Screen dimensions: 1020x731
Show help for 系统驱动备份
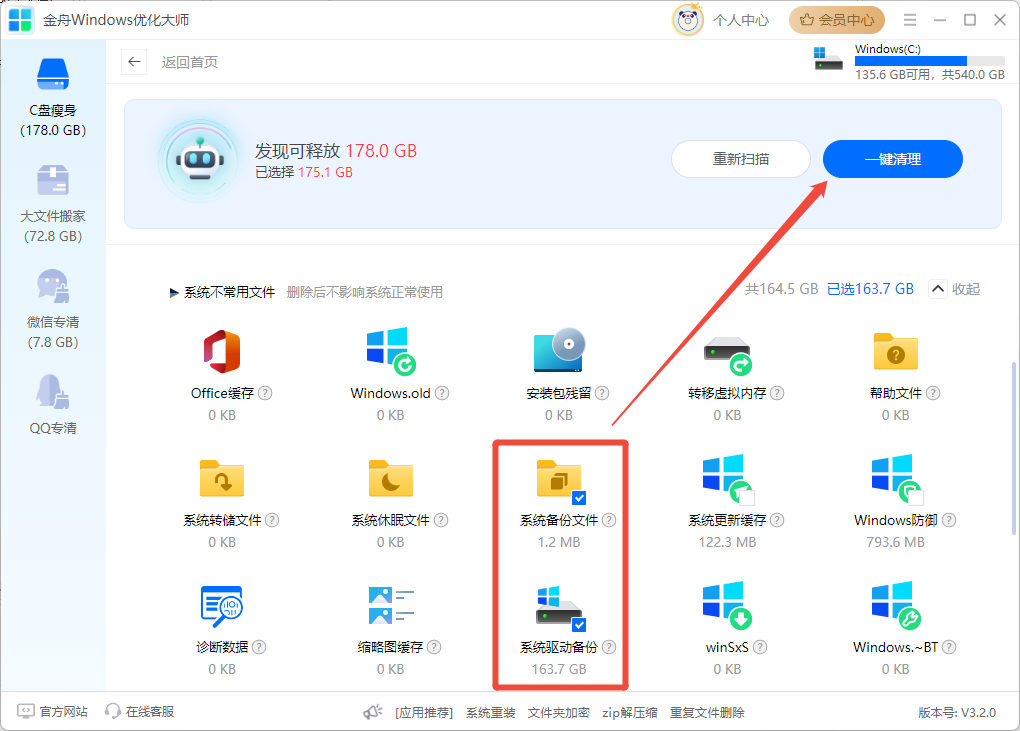point(609,646)
